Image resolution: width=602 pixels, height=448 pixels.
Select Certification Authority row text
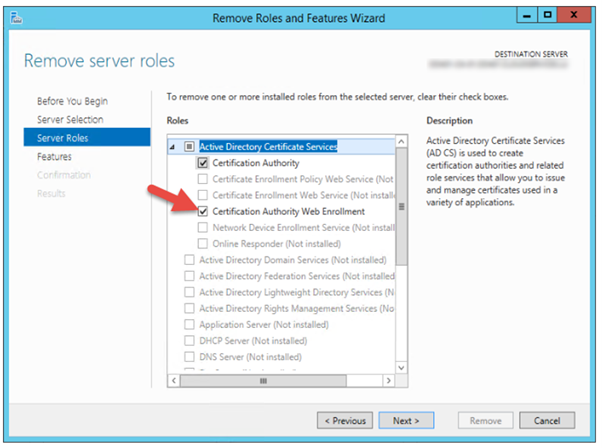(256, 163)
